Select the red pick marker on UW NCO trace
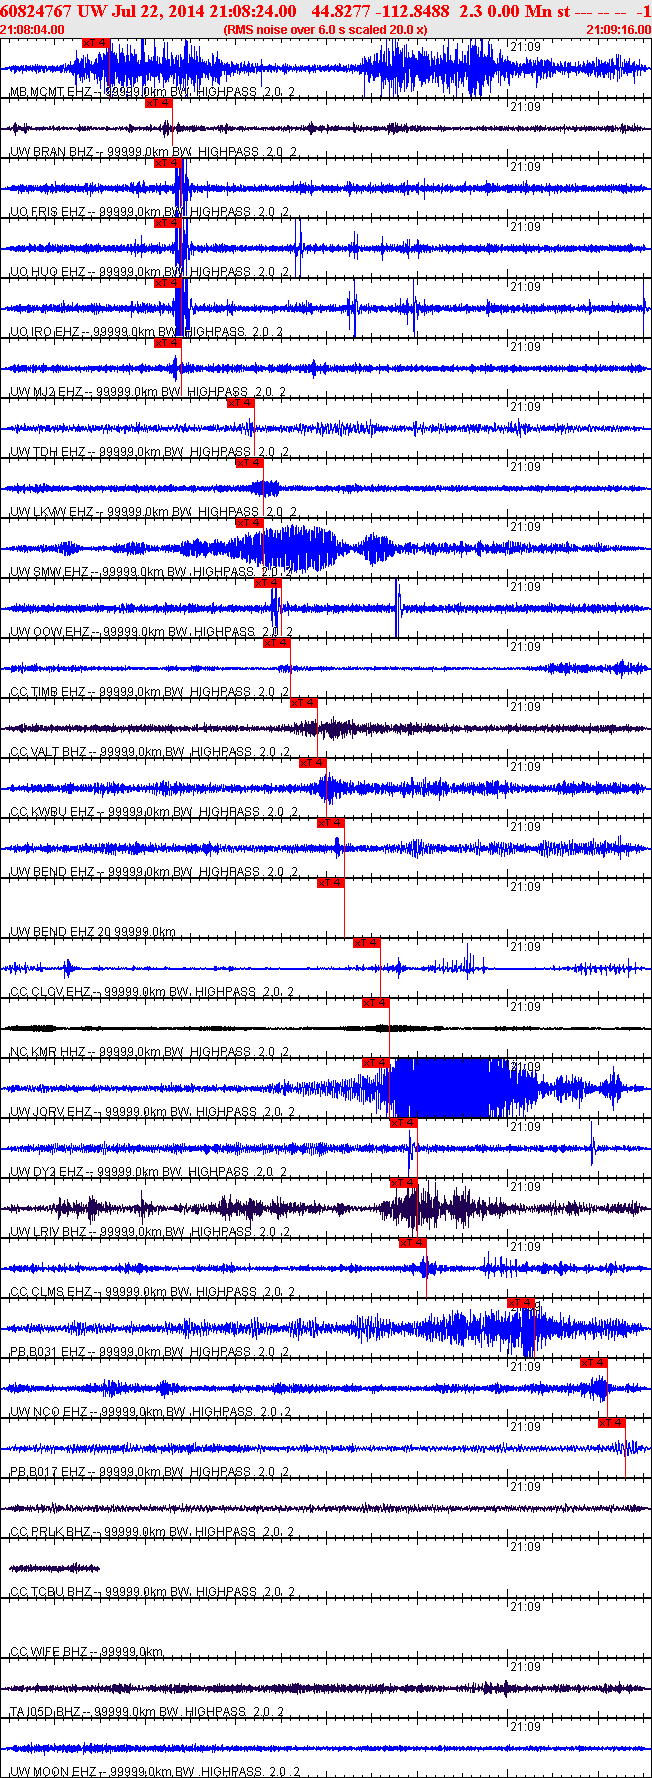This screenshot has height=1778, width=652. (594, 1363)
